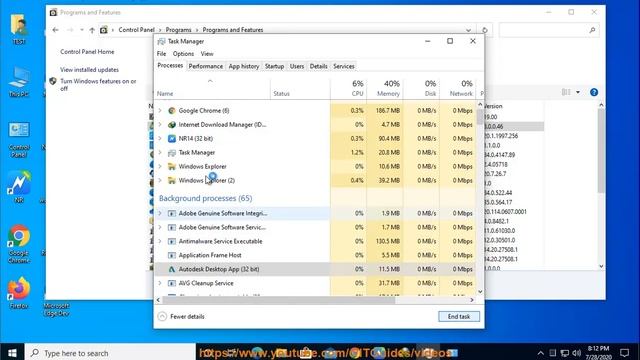Click the volume speaker tray icon
The height and width of the screenshot is (360, 640).
pyautogui.click(x=576, y=353)
